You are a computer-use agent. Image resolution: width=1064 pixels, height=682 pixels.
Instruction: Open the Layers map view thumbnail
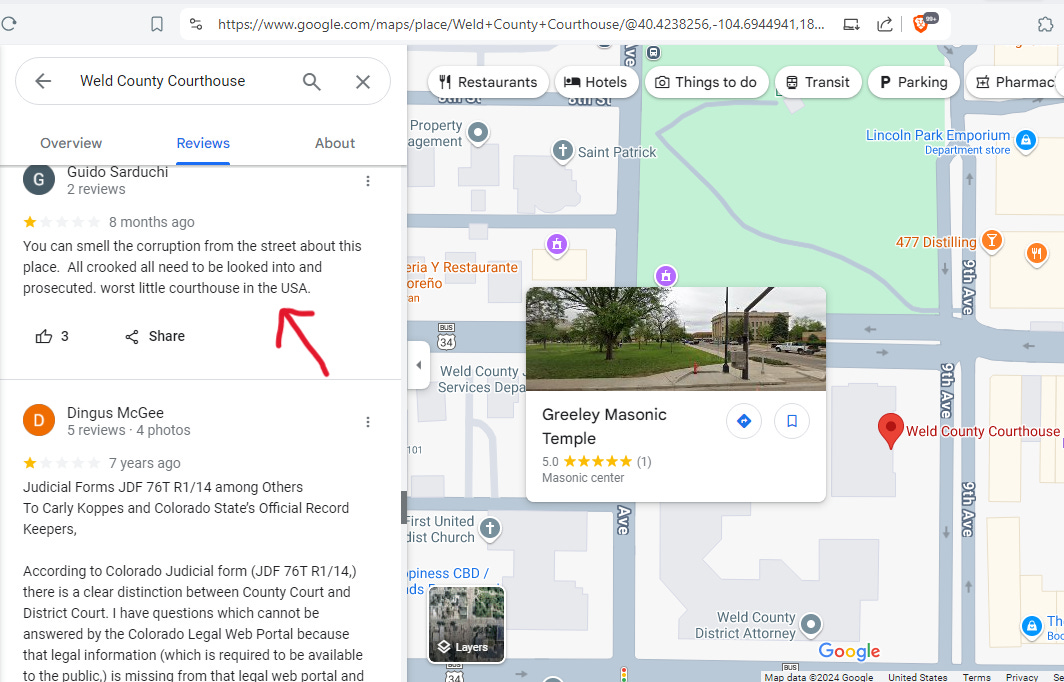coord(466,625)
